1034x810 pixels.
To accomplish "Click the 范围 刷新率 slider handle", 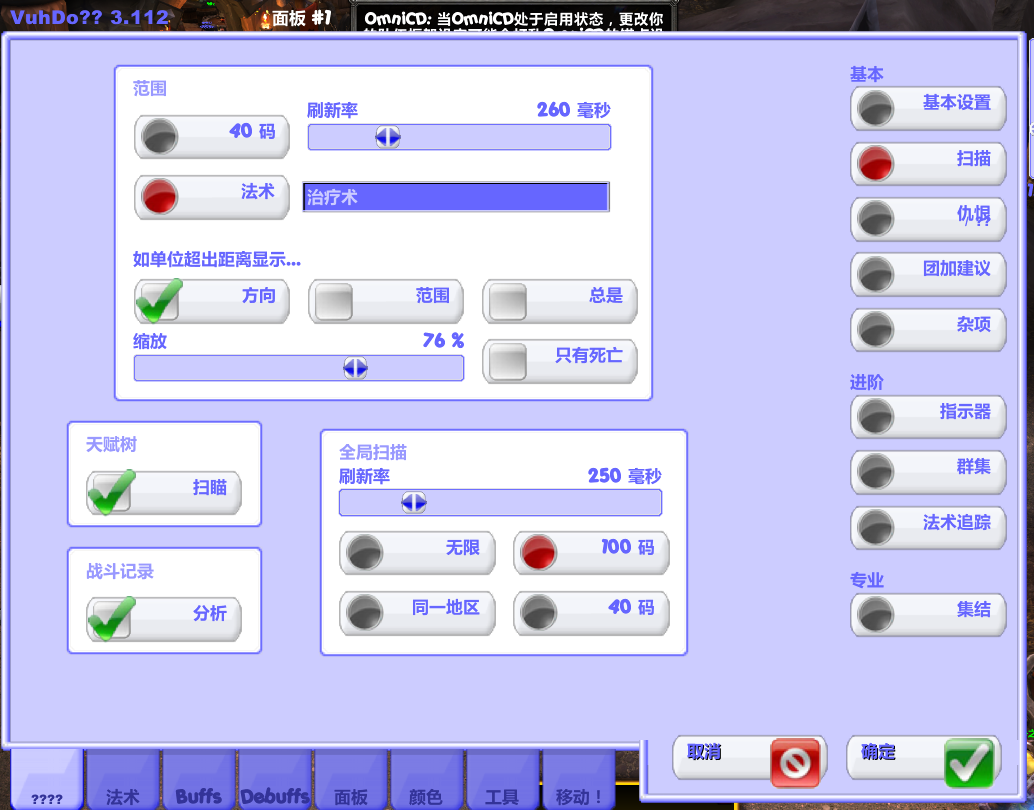I will [x=388, y=138].
